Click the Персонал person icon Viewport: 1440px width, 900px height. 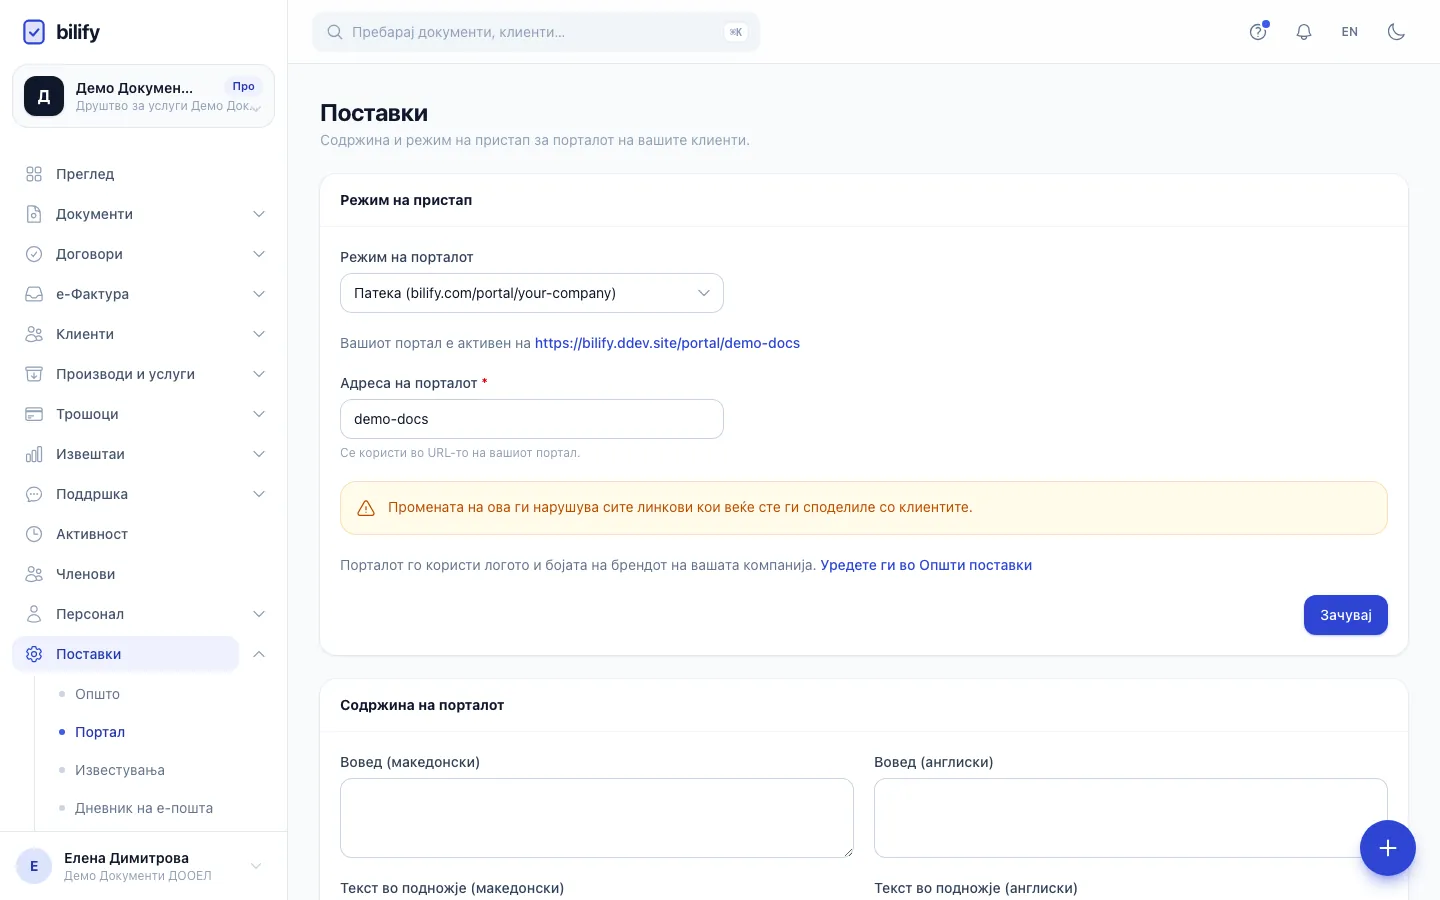pyautogui.click(x=34, y=614)
